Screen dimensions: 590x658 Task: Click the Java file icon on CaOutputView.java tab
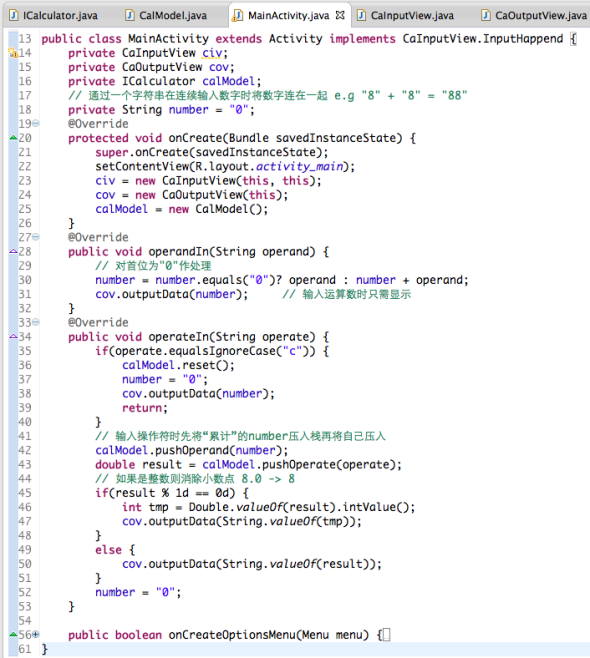[x=486, y=16]
